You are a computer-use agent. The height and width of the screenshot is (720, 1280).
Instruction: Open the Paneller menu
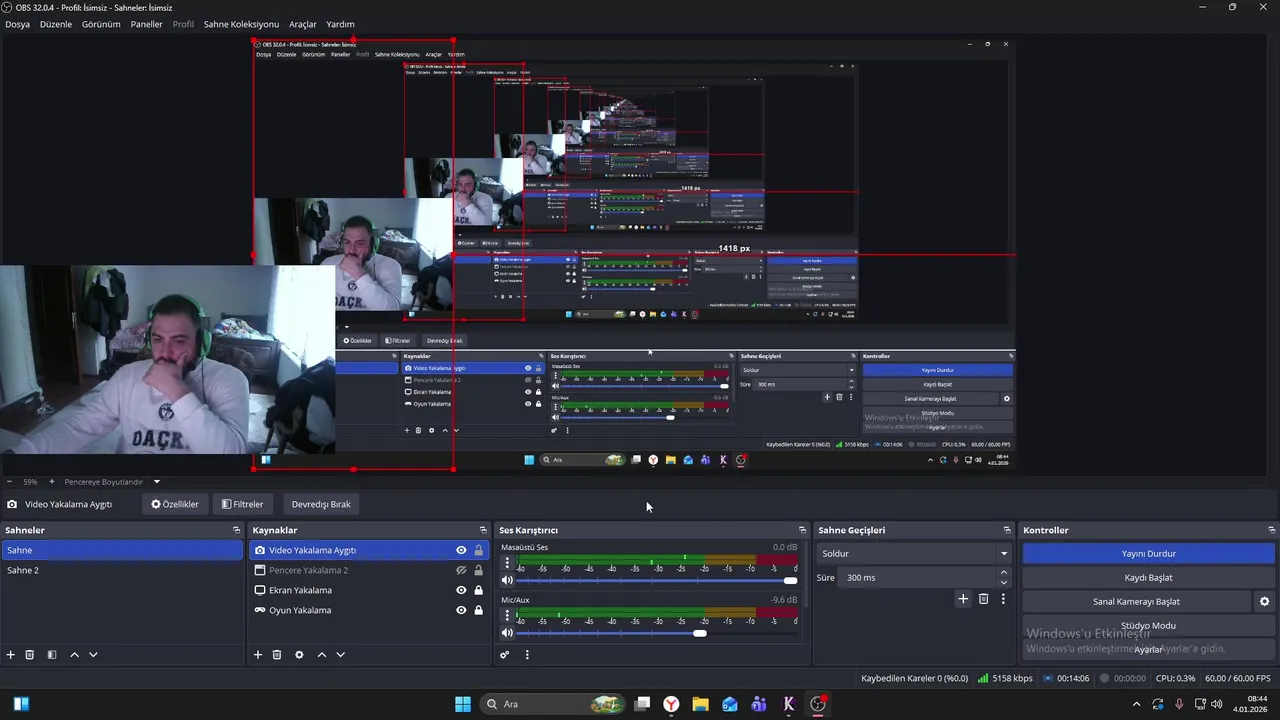point(146,24)
